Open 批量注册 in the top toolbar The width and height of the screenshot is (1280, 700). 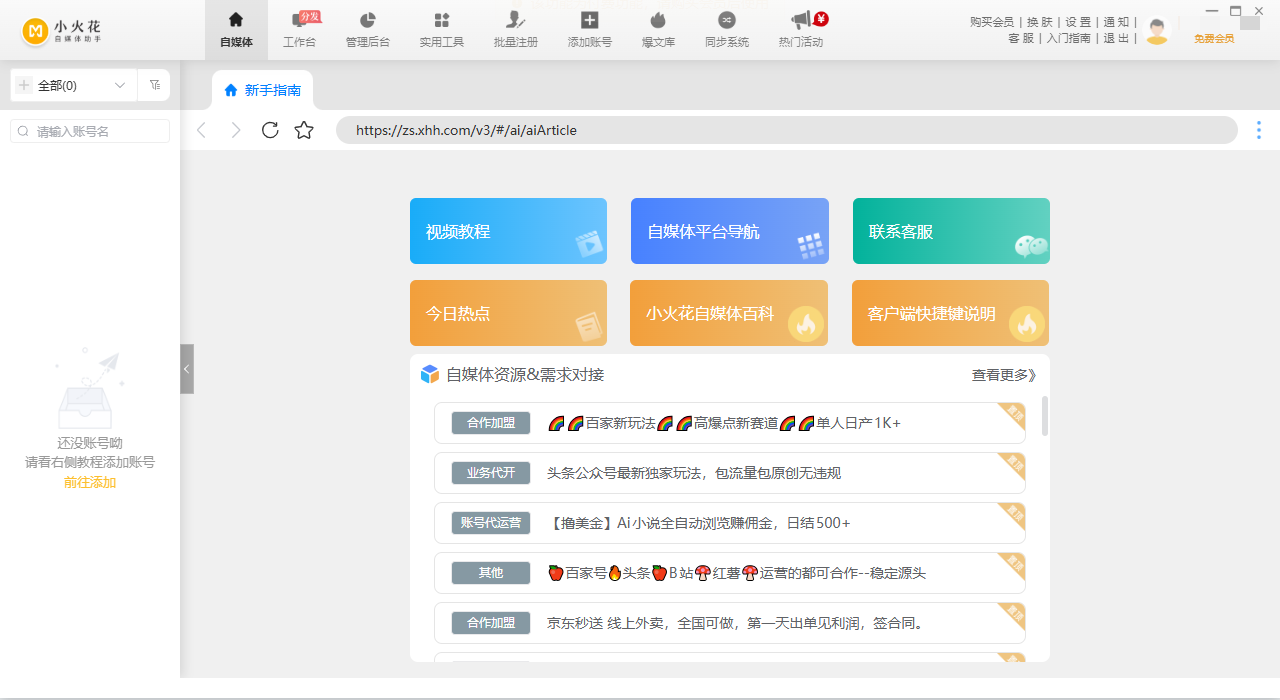pyautogui.click(x=516, y=30)
